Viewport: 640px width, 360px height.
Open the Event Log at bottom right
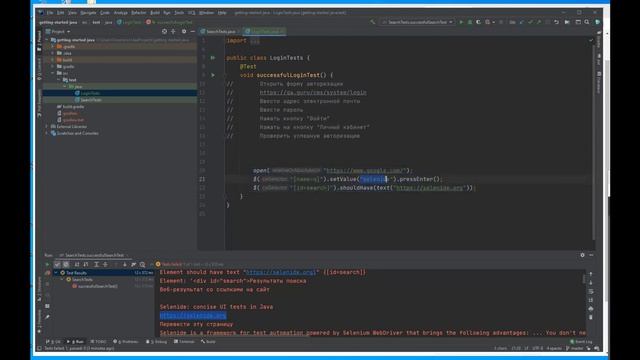point(581,342)
